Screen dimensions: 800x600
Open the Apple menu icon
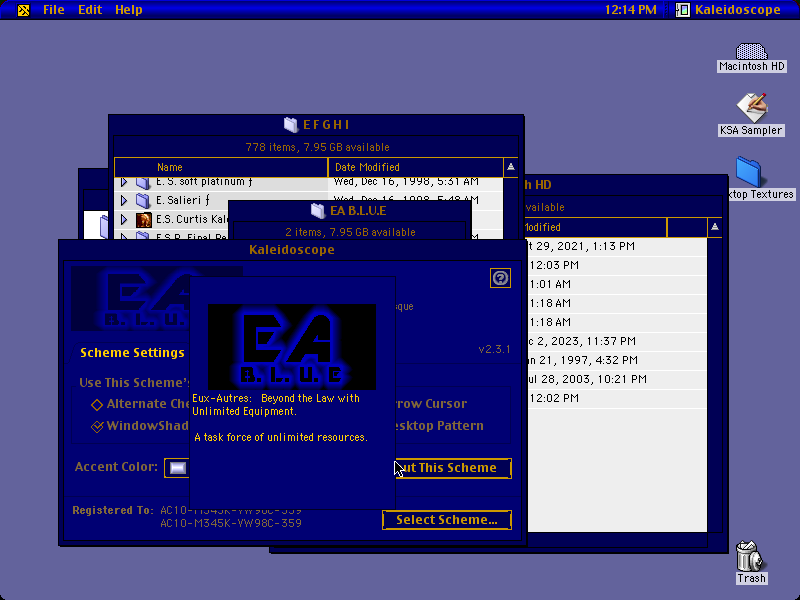23,10
